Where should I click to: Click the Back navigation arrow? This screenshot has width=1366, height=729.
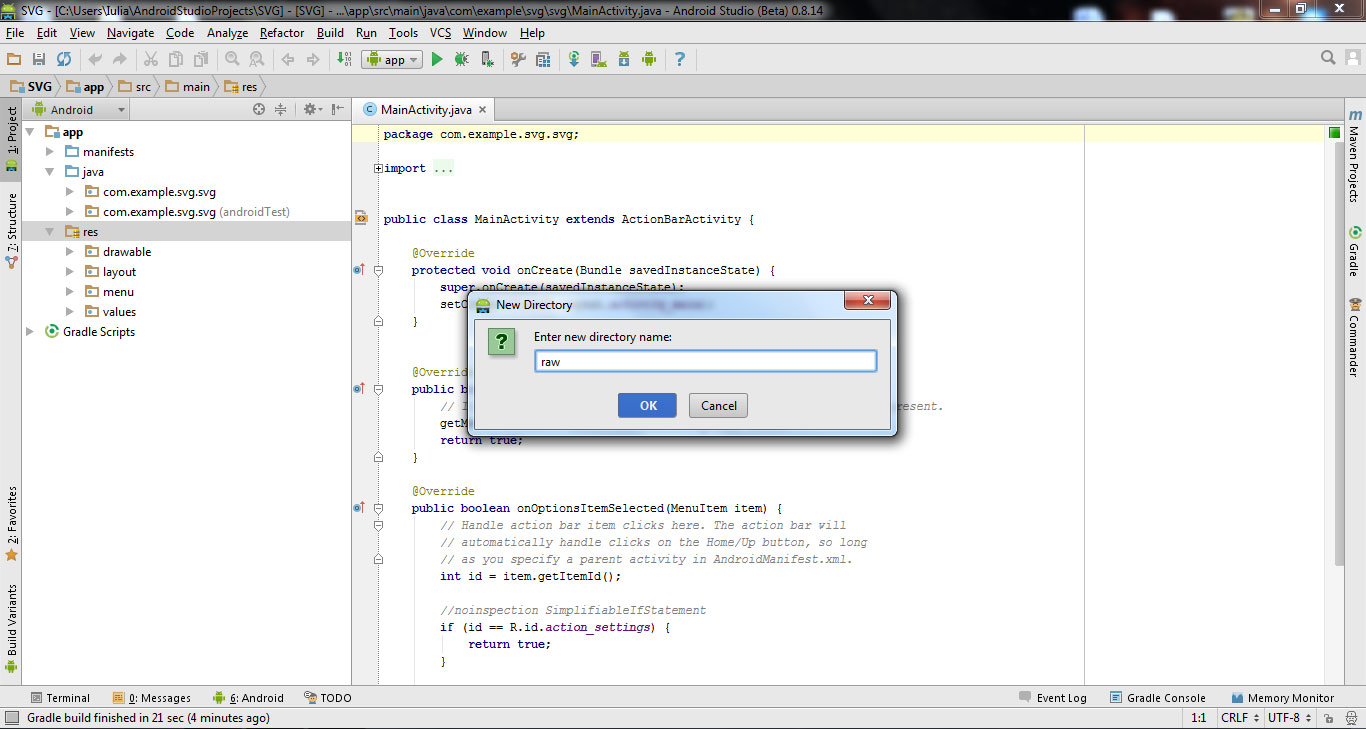pos(288,60)
